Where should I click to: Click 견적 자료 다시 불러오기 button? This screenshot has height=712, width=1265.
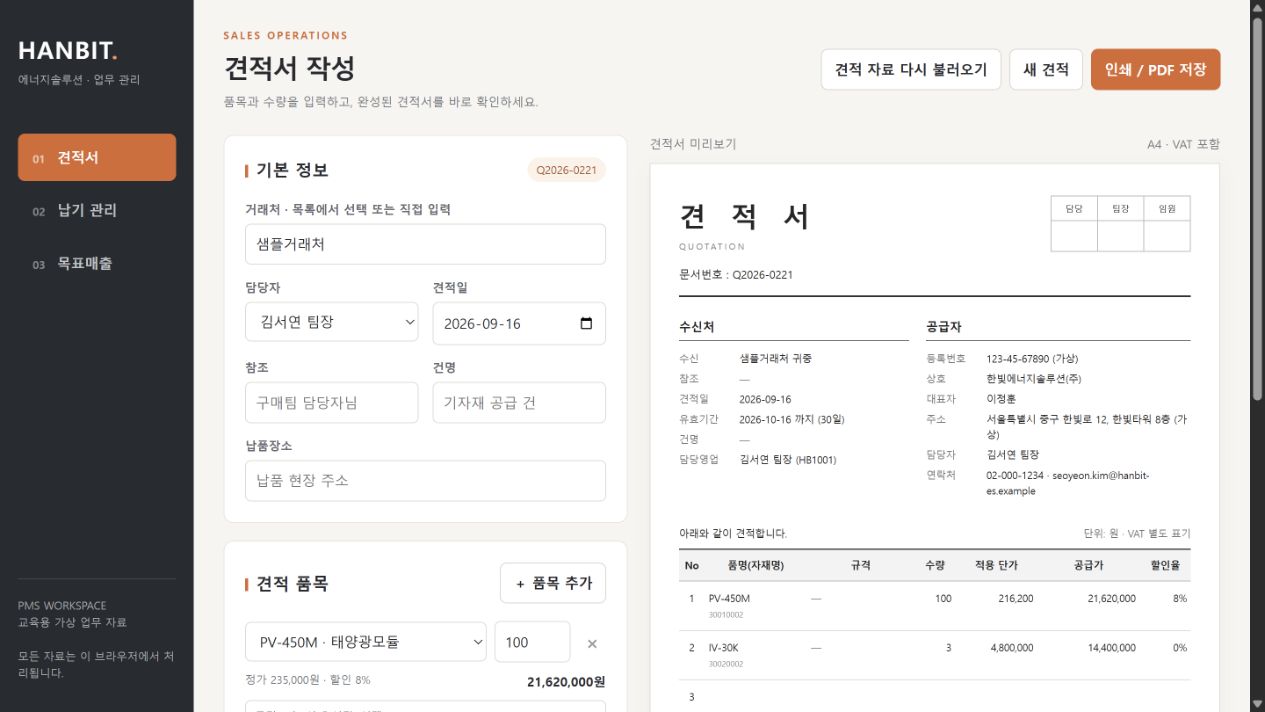click(911, 70)
